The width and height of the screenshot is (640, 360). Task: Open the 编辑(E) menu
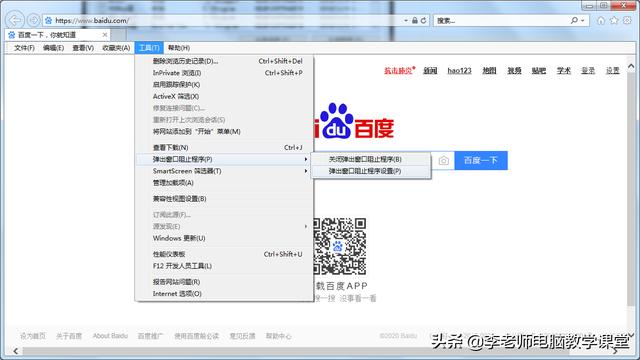click(x=53, y=48)
